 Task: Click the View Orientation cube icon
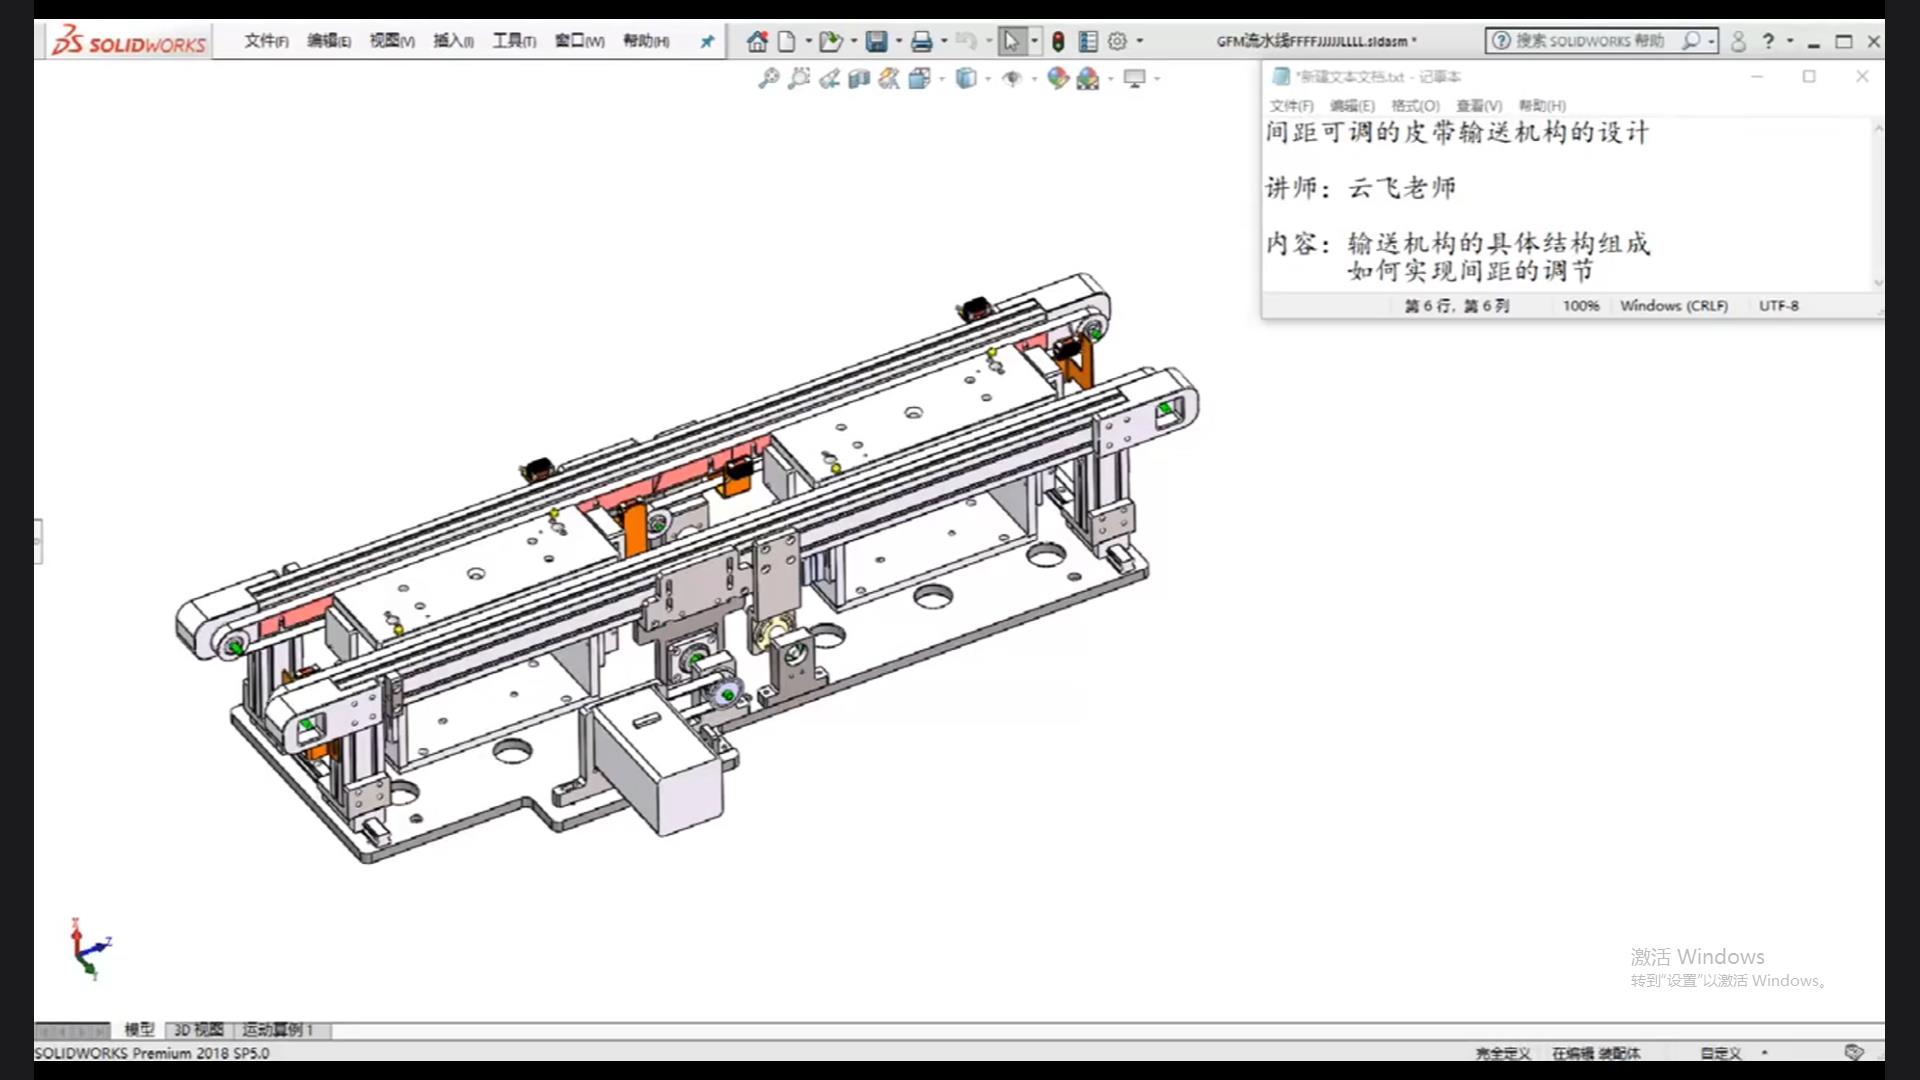pyautogui.click(x=919, y=78)
